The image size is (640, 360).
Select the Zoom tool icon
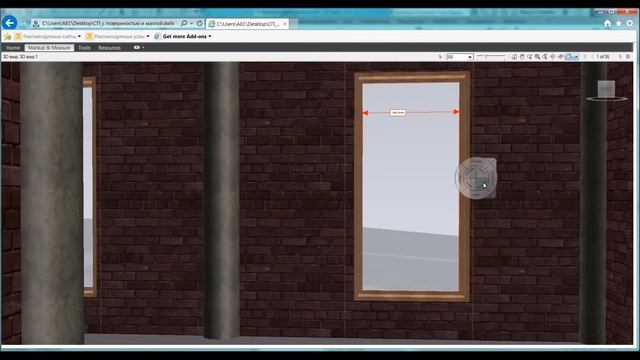coord(529,57)
